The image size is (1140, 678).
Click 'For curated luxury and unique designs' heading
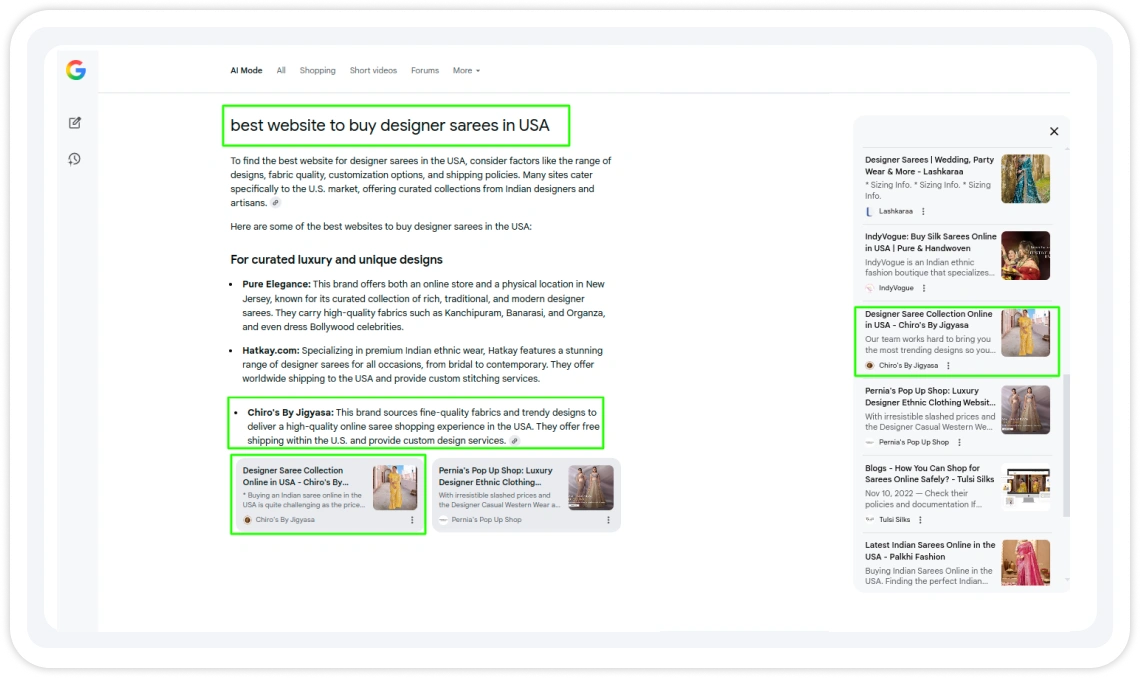337,259
